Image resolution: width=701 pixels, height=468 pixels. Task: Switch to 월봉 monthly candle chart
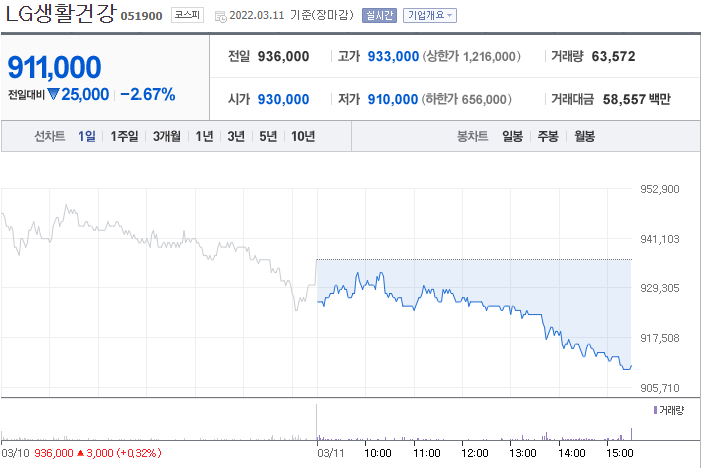pos(584,136)
